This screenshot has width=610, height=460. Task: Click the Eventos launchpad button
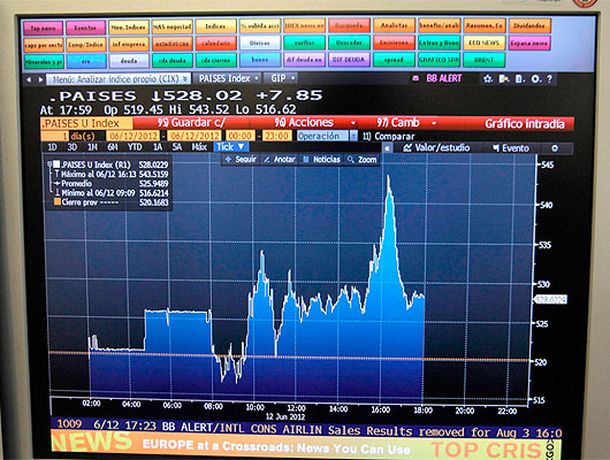86,28
